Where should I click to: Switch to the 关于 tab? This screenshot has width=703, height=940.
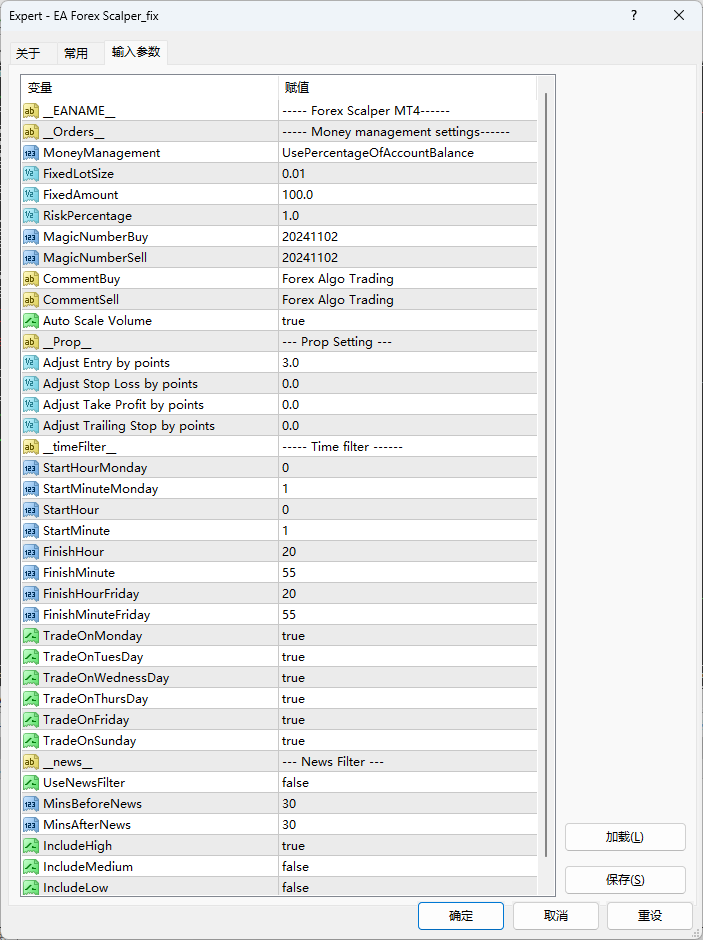(28, 54)
